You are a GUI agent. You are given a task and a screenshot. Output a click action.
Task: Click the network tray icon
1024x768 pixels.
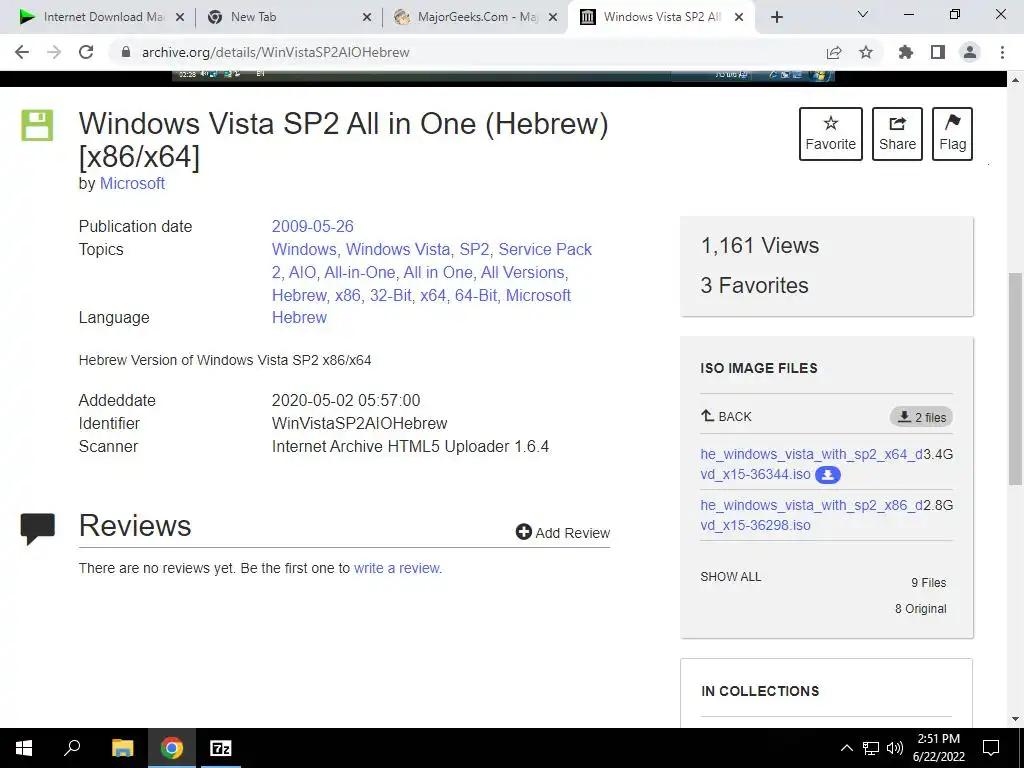tap(871, 748)
